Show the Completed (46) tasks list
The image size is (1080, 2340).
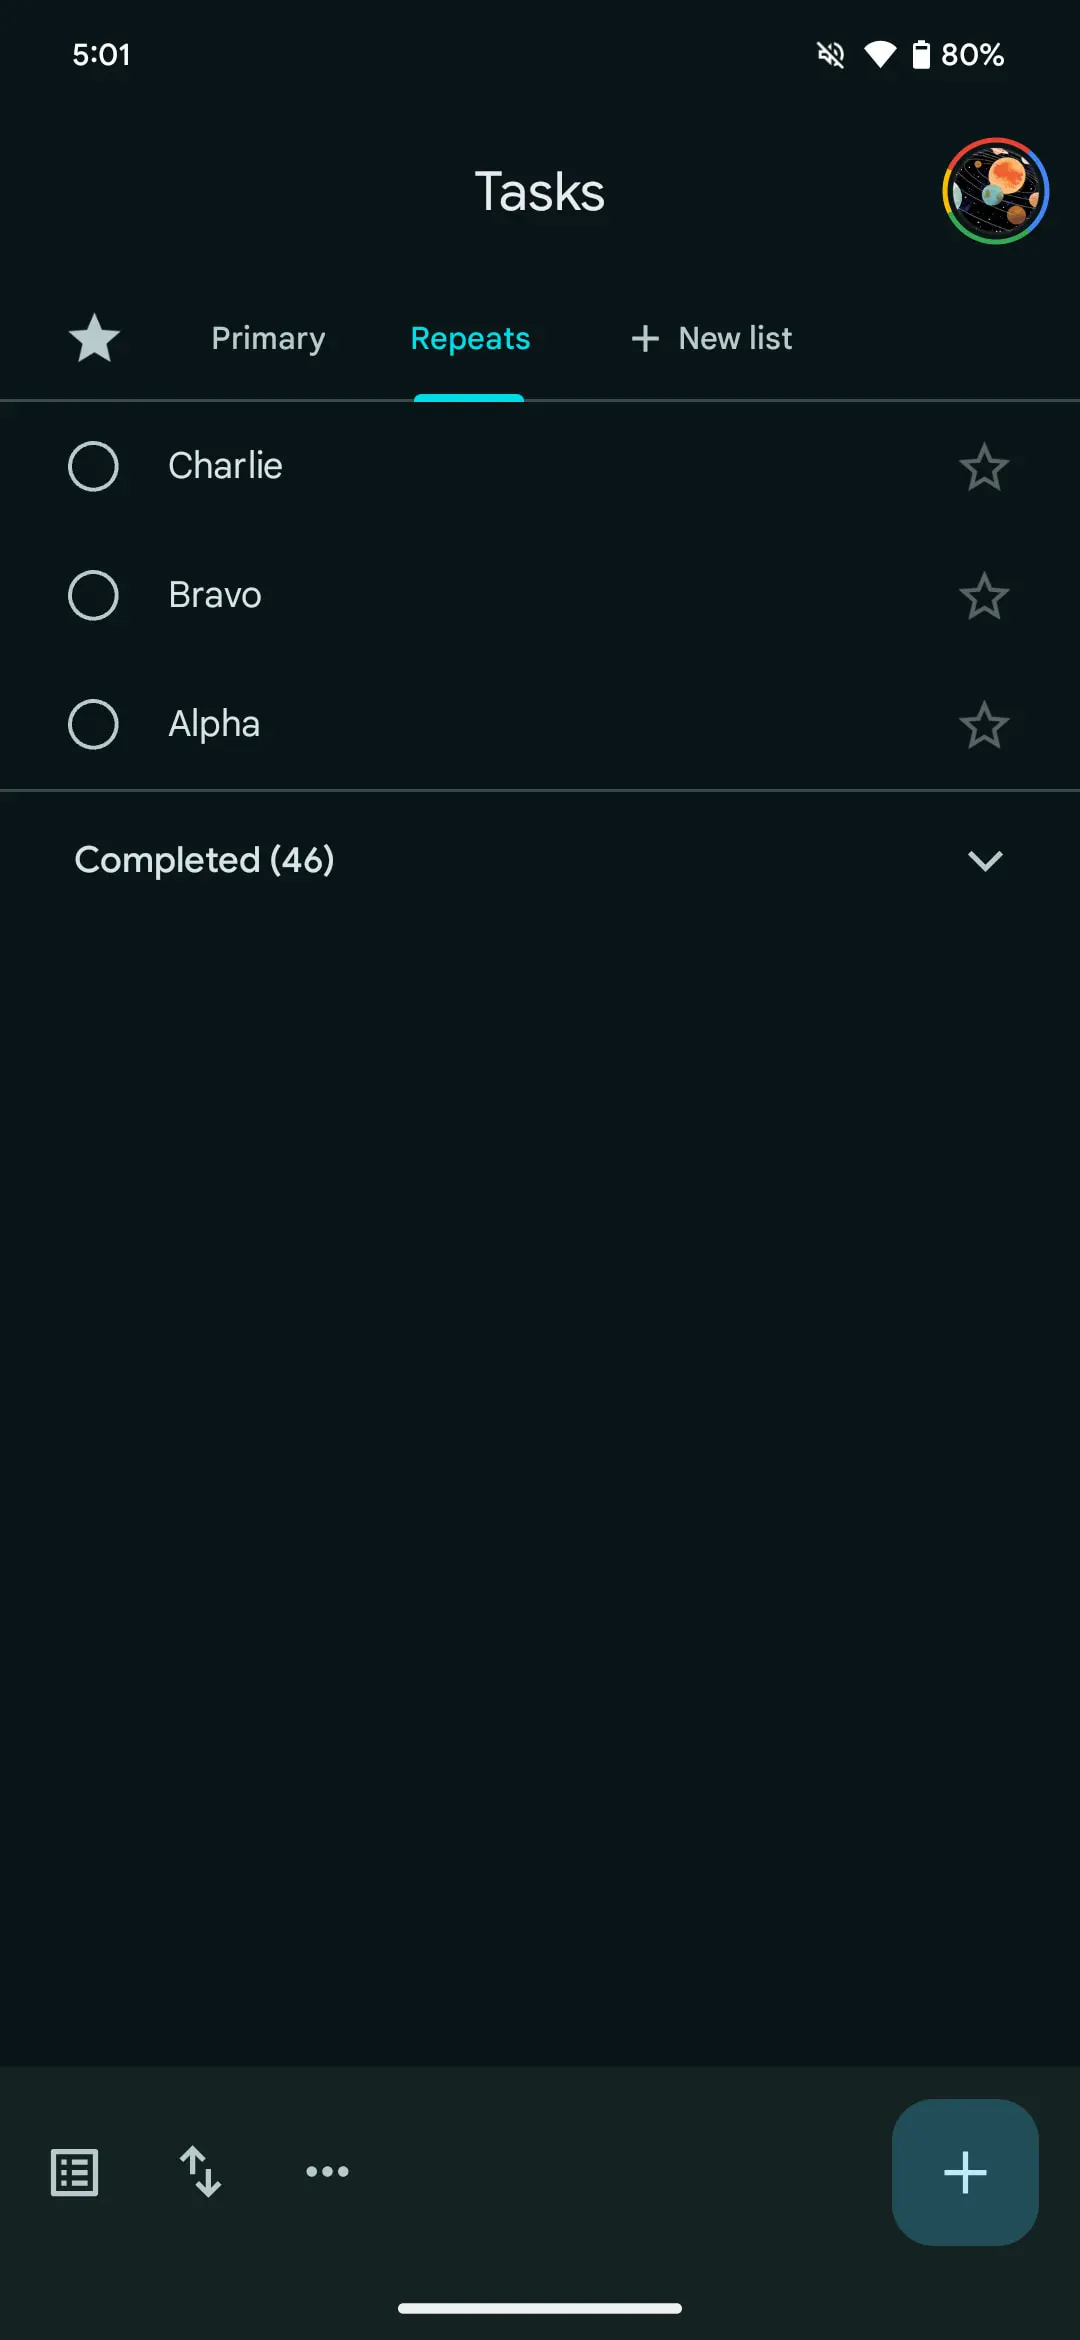(x=204, y=860)
